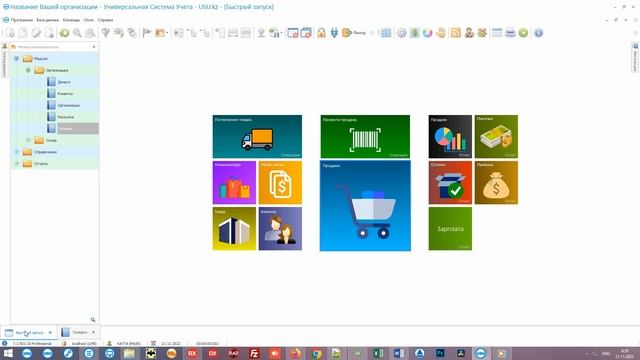Open the picture toolbar icon dropdown arrow
The width and height of the screenshot is (640, 360).
[x=167, y=33]
